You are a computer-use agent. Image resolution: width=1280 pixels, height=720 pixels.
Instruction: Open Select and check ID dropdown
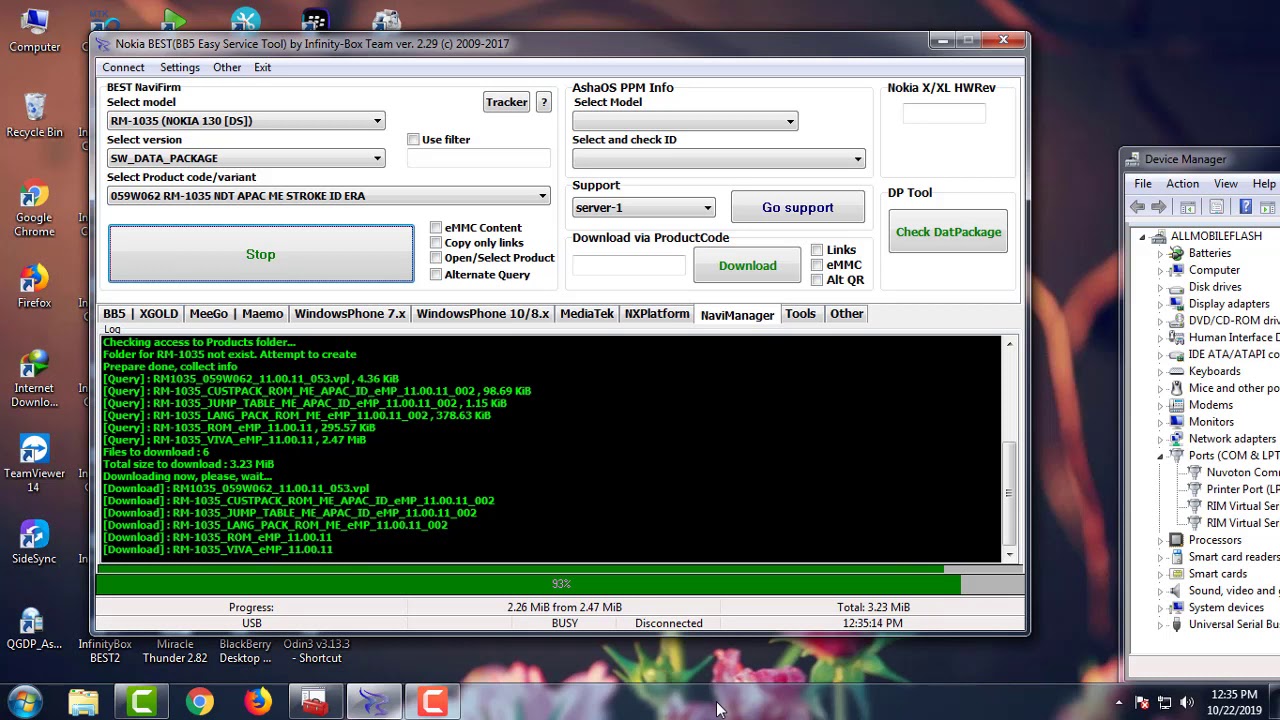[x=719, y=159]
